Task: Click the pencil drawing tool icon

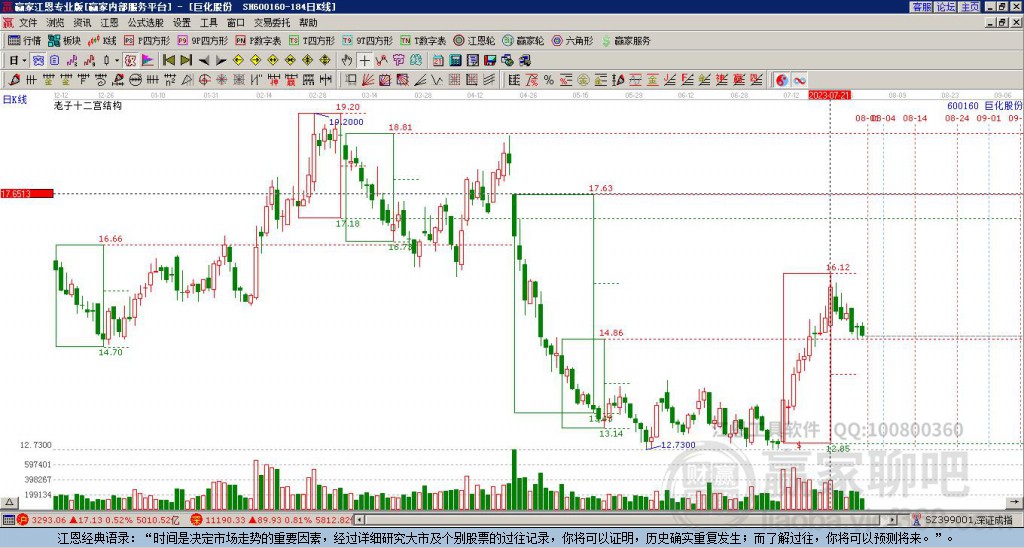Action: 14,80
